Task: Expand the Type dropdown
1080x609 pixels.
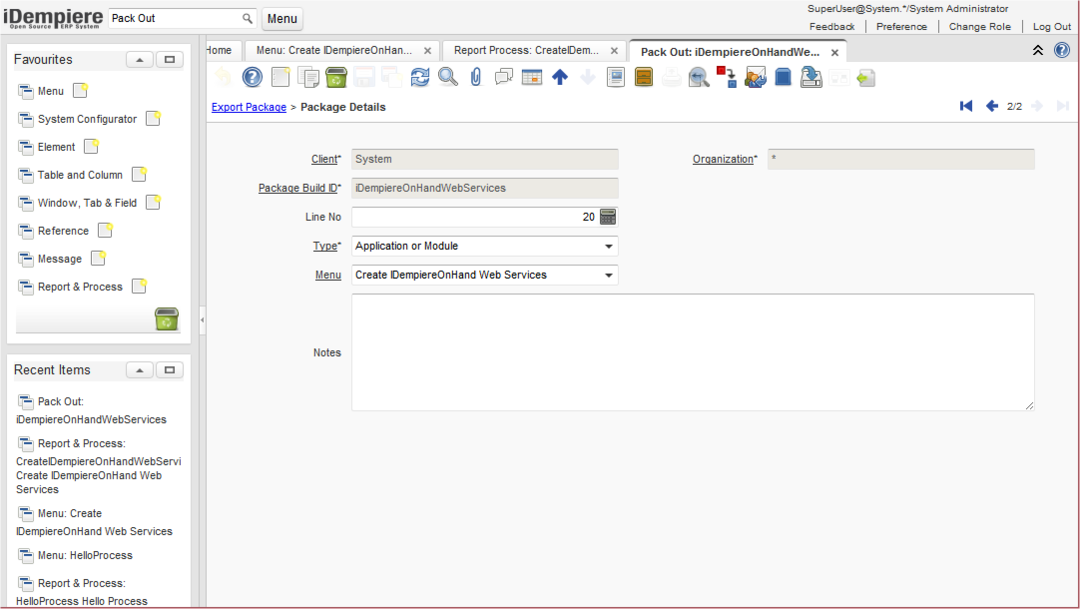Action: pos(608,246)
